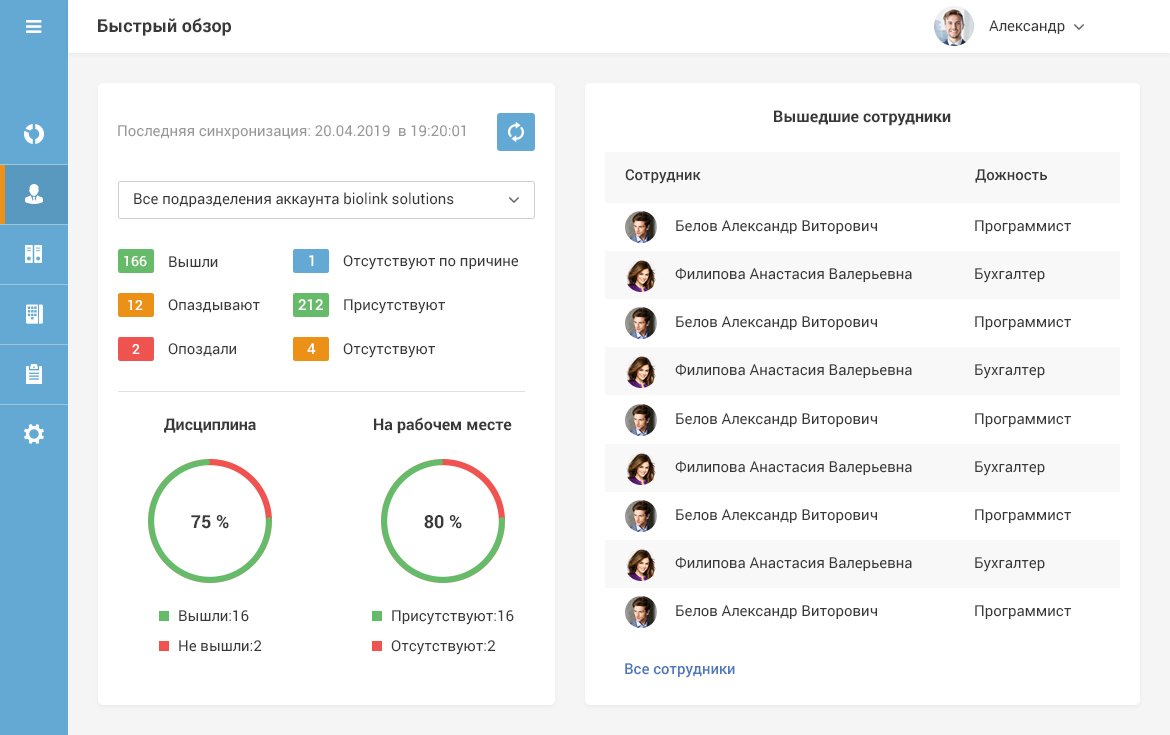Click the blue 1 Отсутствуют по причине badge
Image resolution: width=1170 pixels, height=735 pixels.
(x=311, y=261)
